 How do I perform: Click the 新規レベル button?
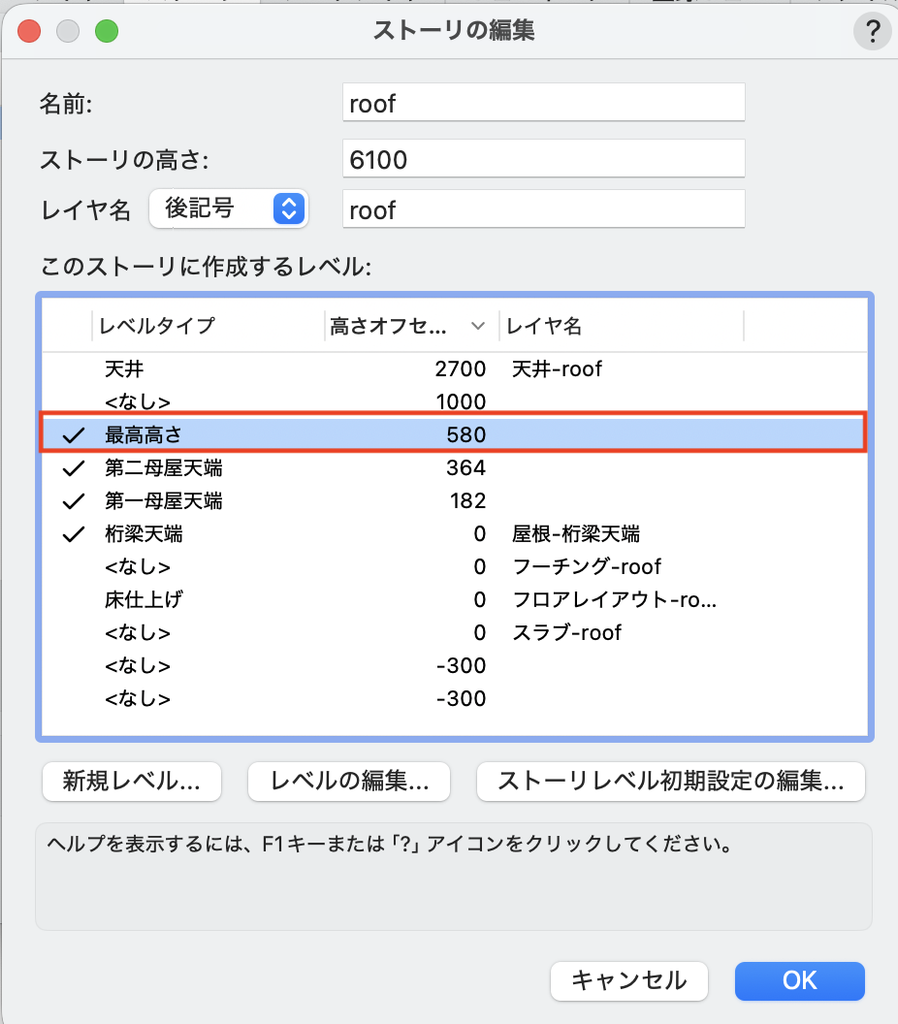click(x=132, y=781)
